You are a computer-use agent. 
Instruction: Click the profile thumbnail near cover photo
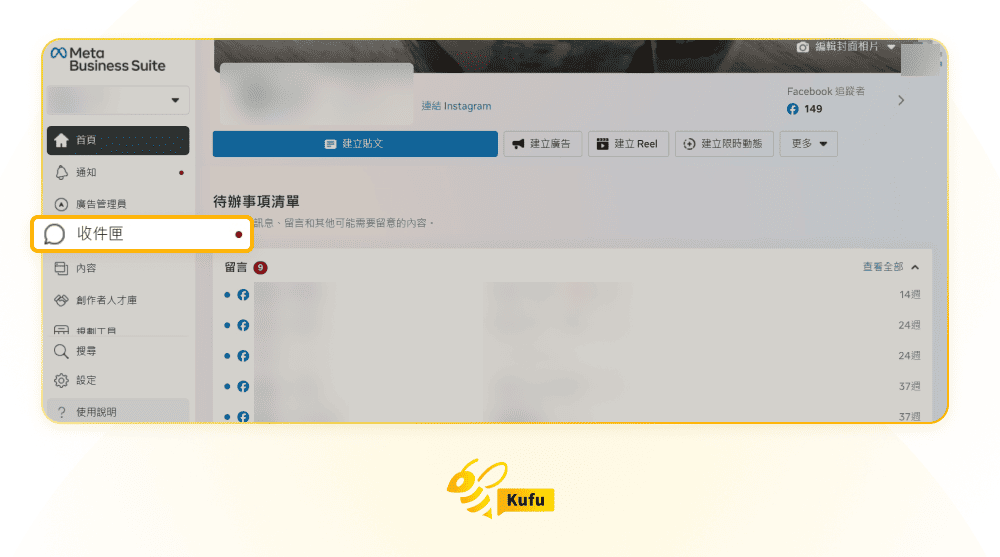[316, 93]
